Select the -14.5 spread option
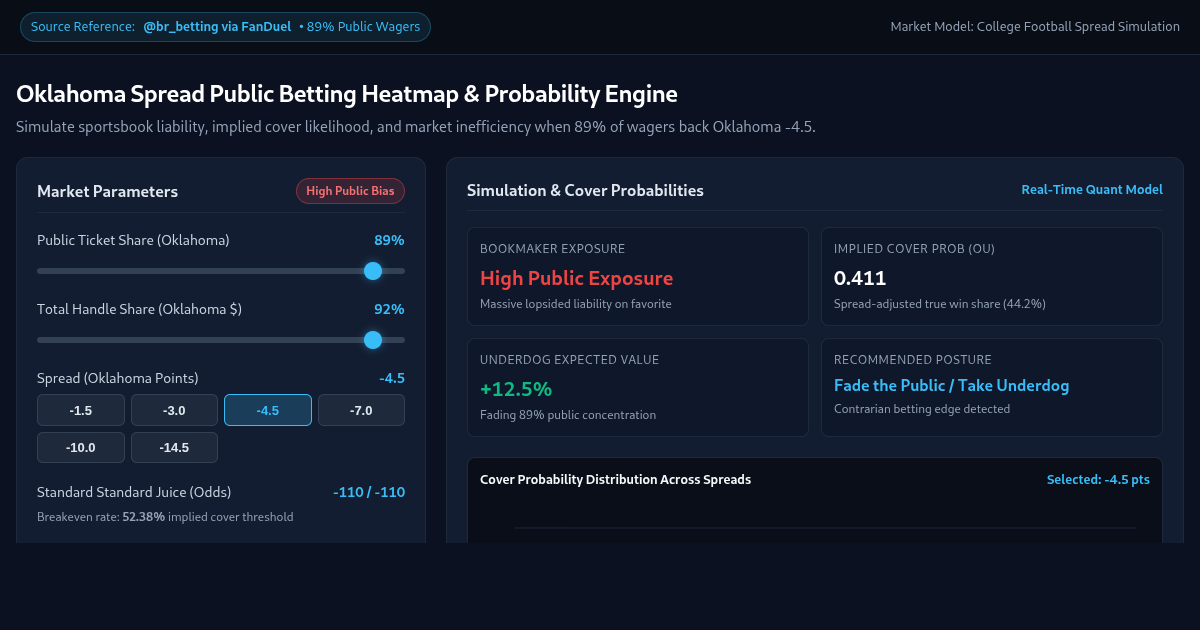Screen dimensions: 1200x630 click(x=174, y=447)
